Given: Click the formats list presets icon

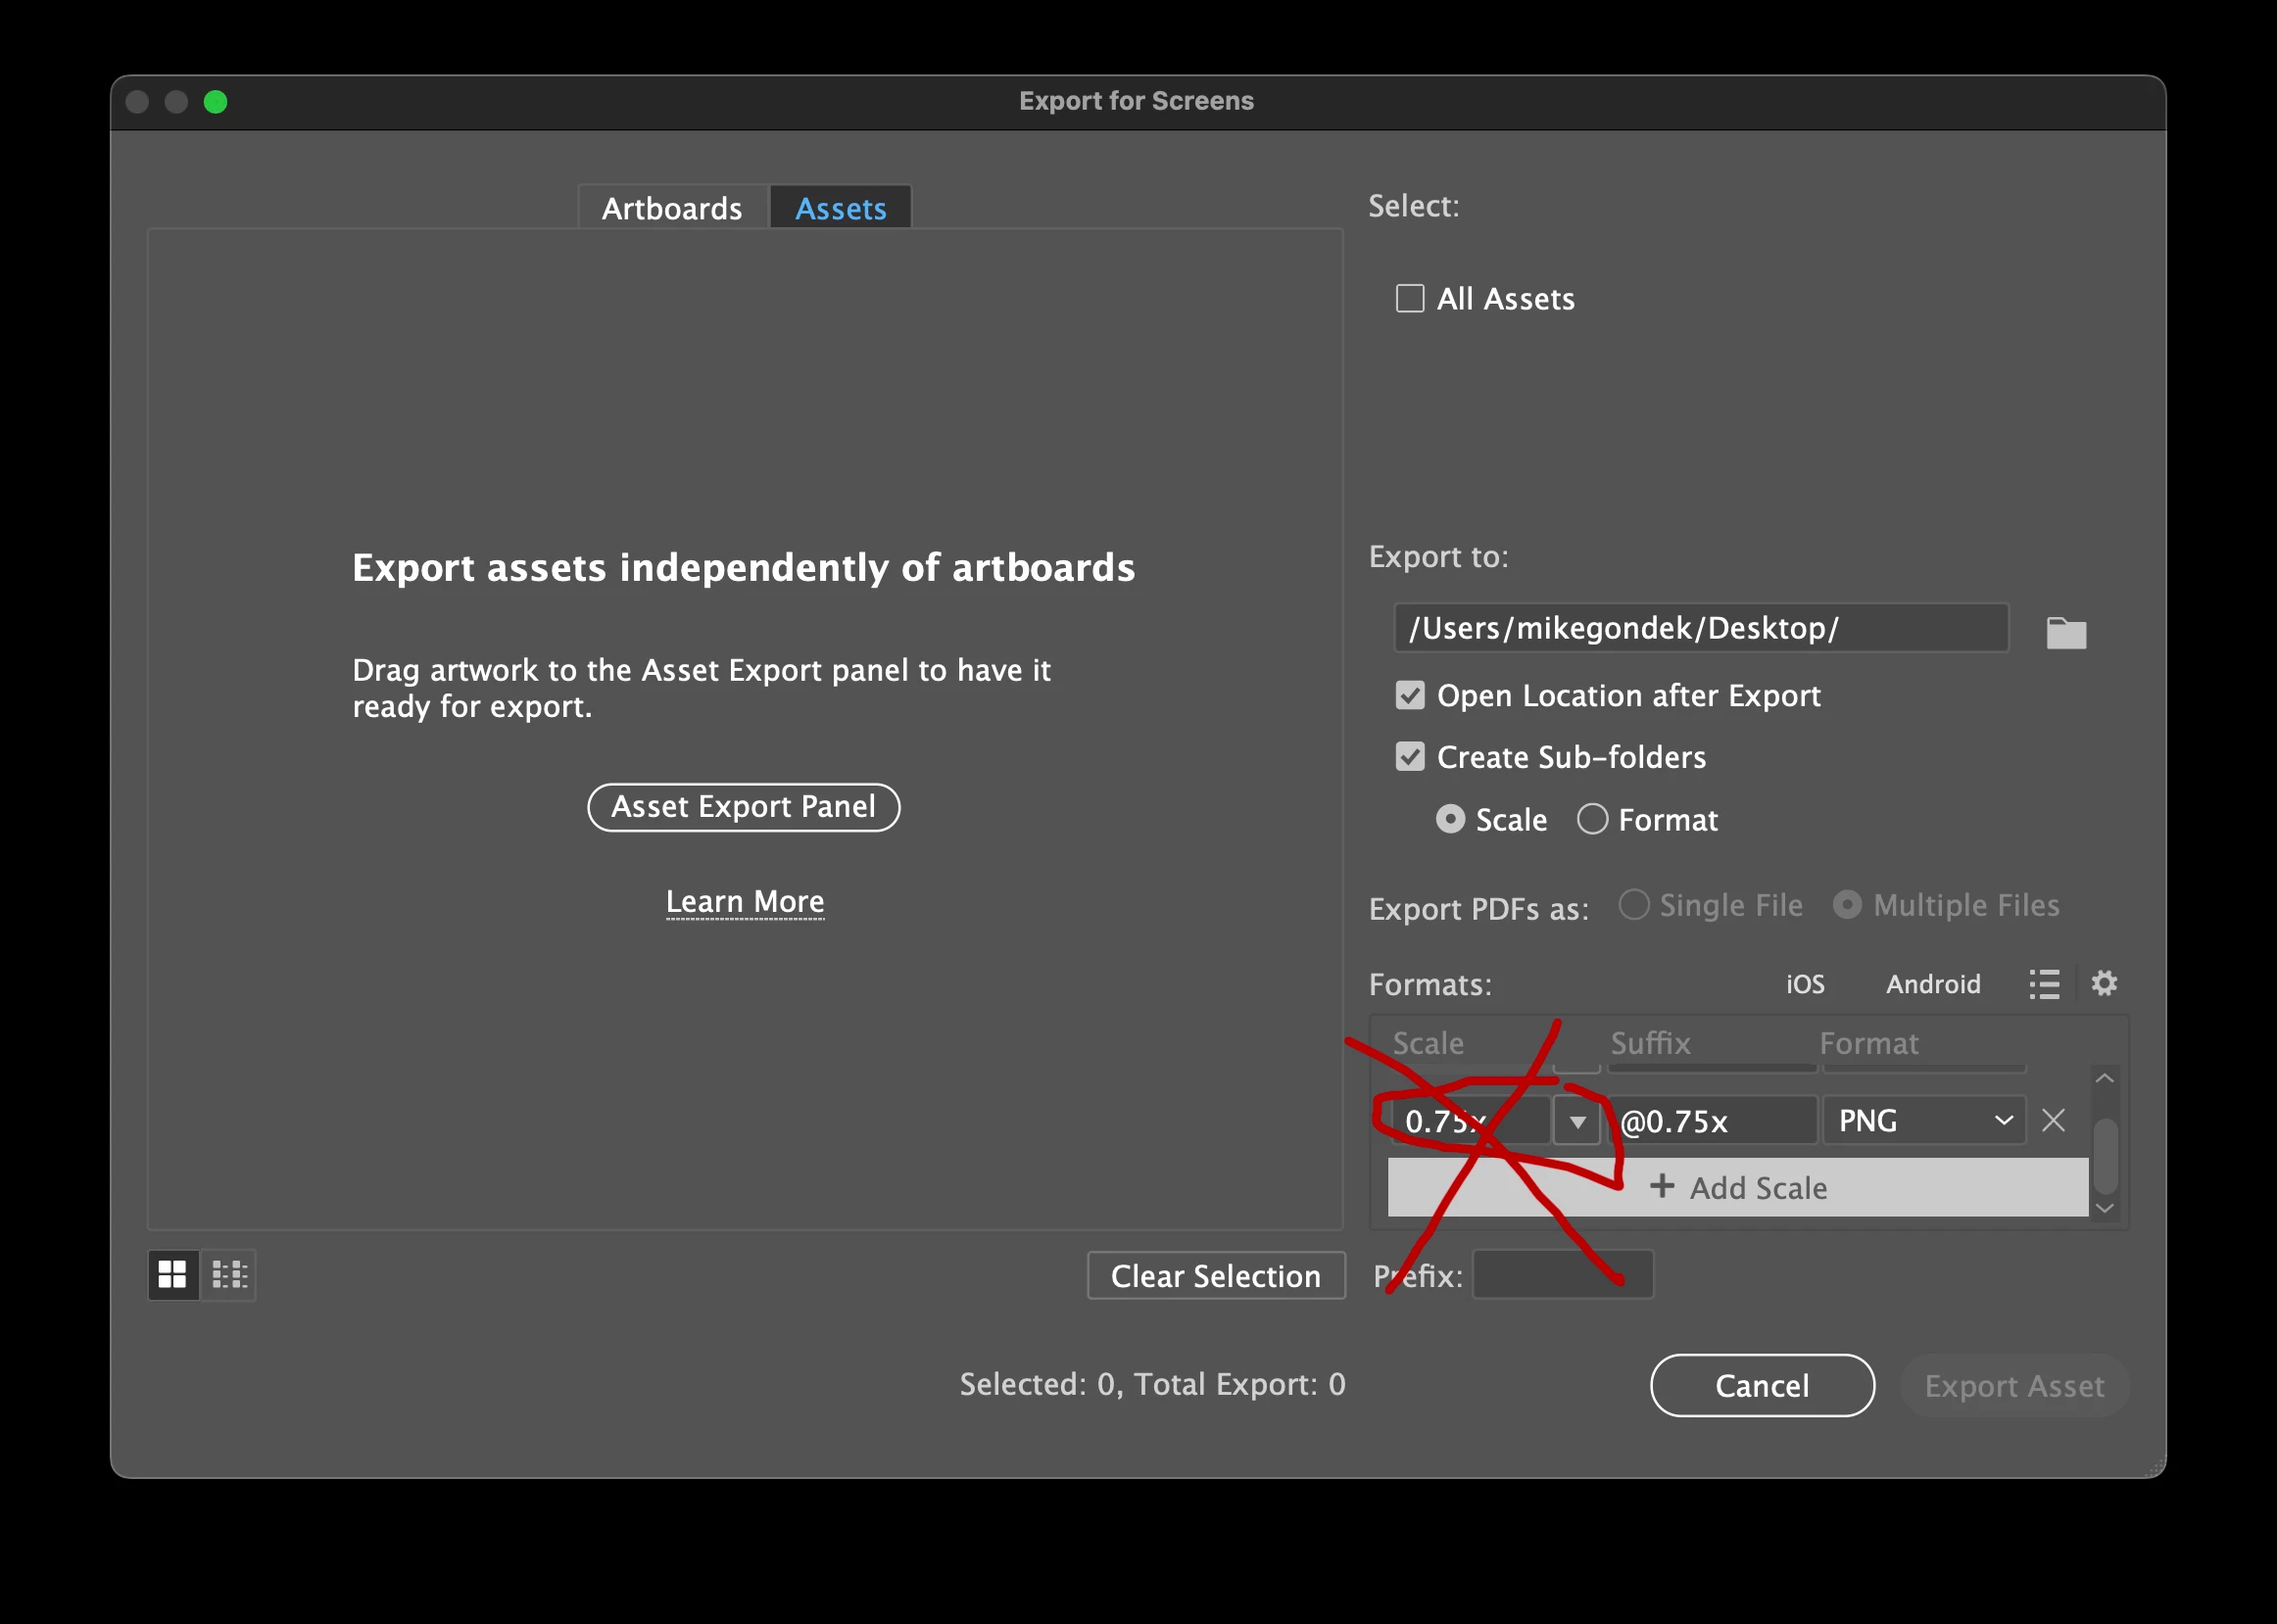Looking at the screenshot, I should pyautogui.click(x=2044, y=984).
